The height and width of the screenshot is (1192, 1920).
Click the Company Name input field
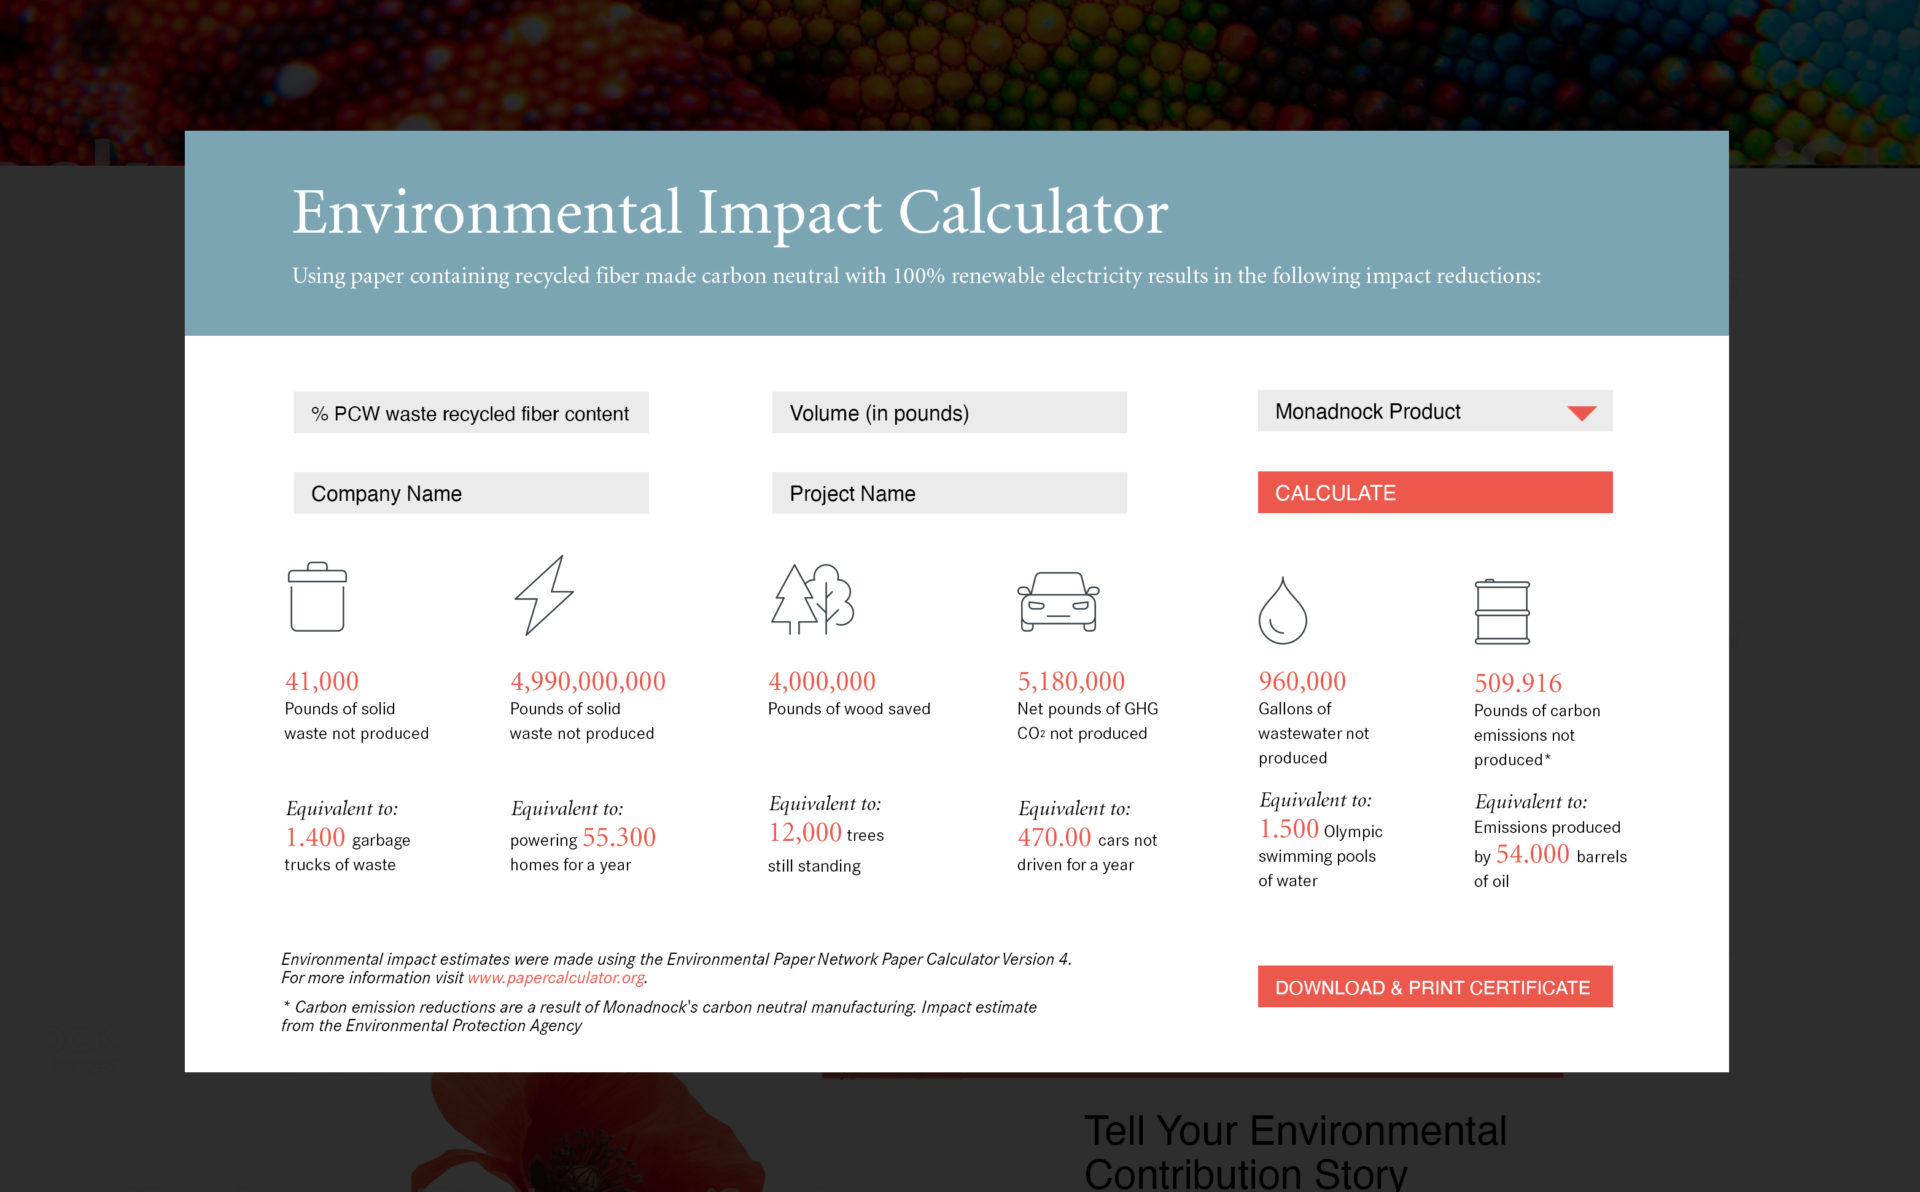[x=471, y=493]
